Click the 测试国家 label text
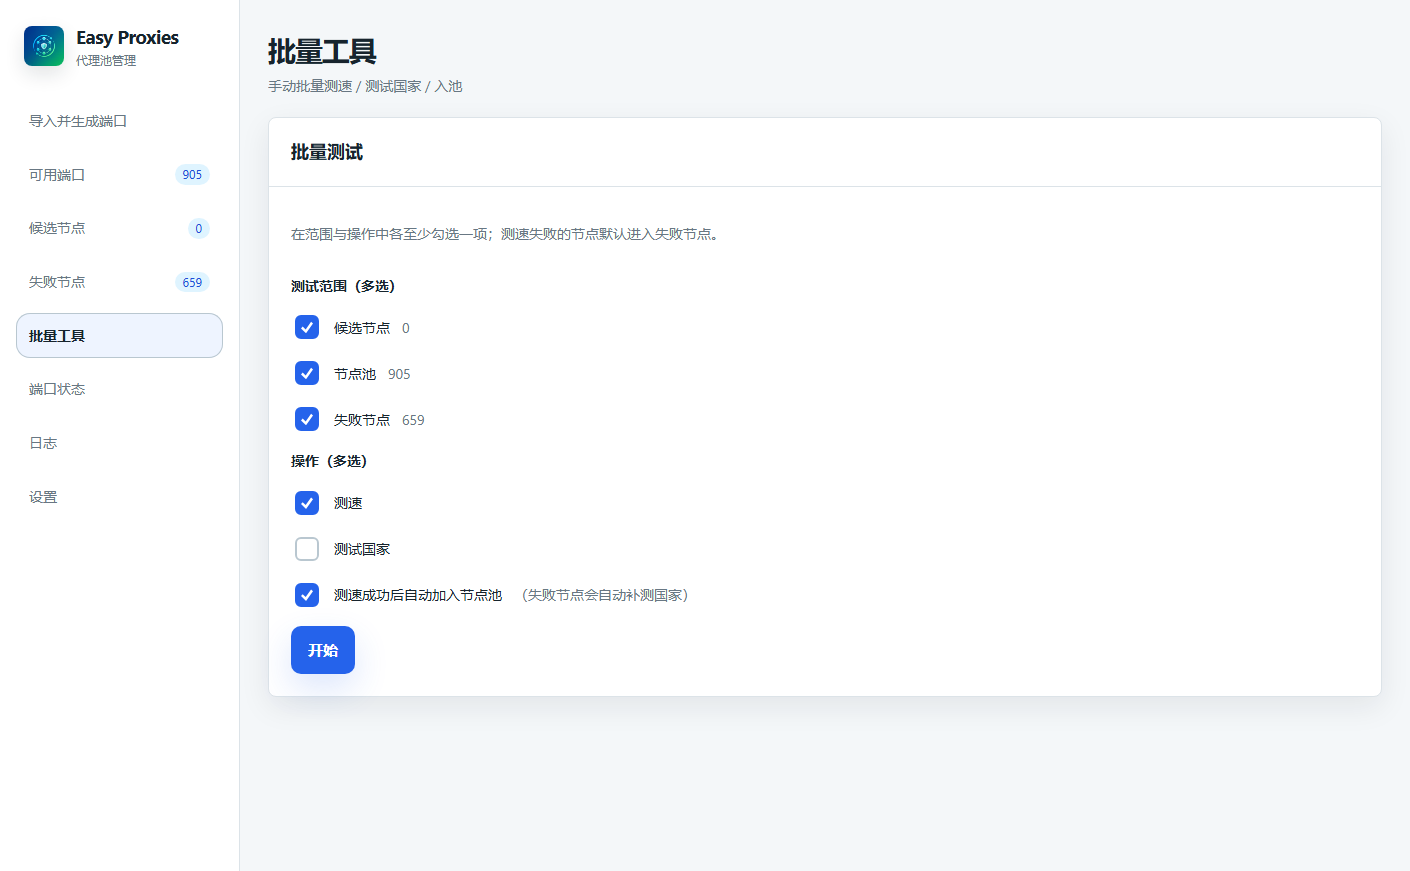 tap(362, 549)
